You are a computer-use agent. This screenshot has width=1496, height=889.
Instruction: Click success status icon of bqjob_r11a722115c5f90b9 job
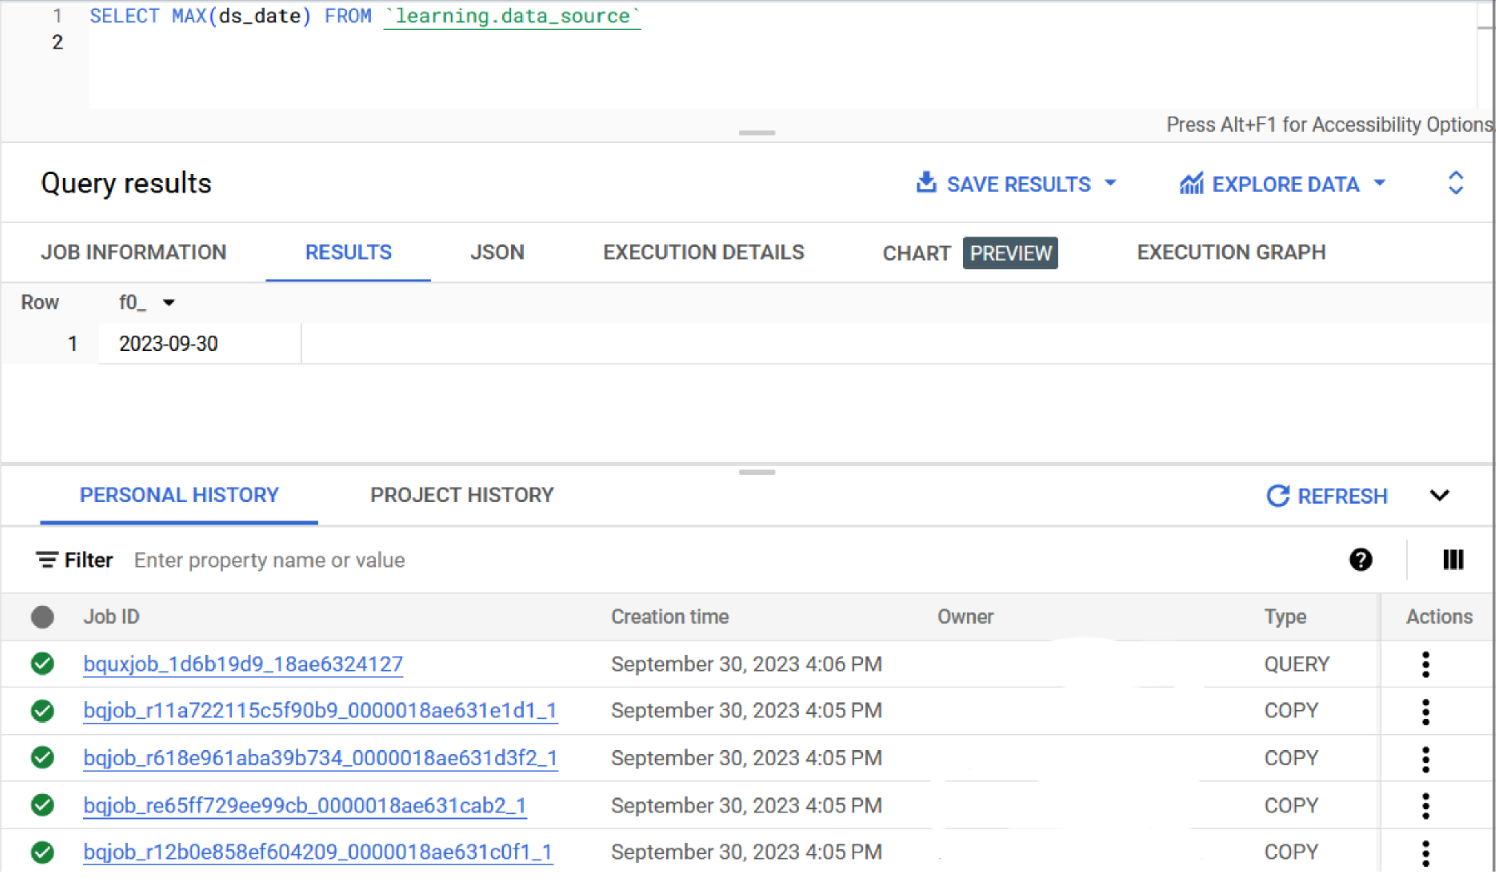coord(42,710)
